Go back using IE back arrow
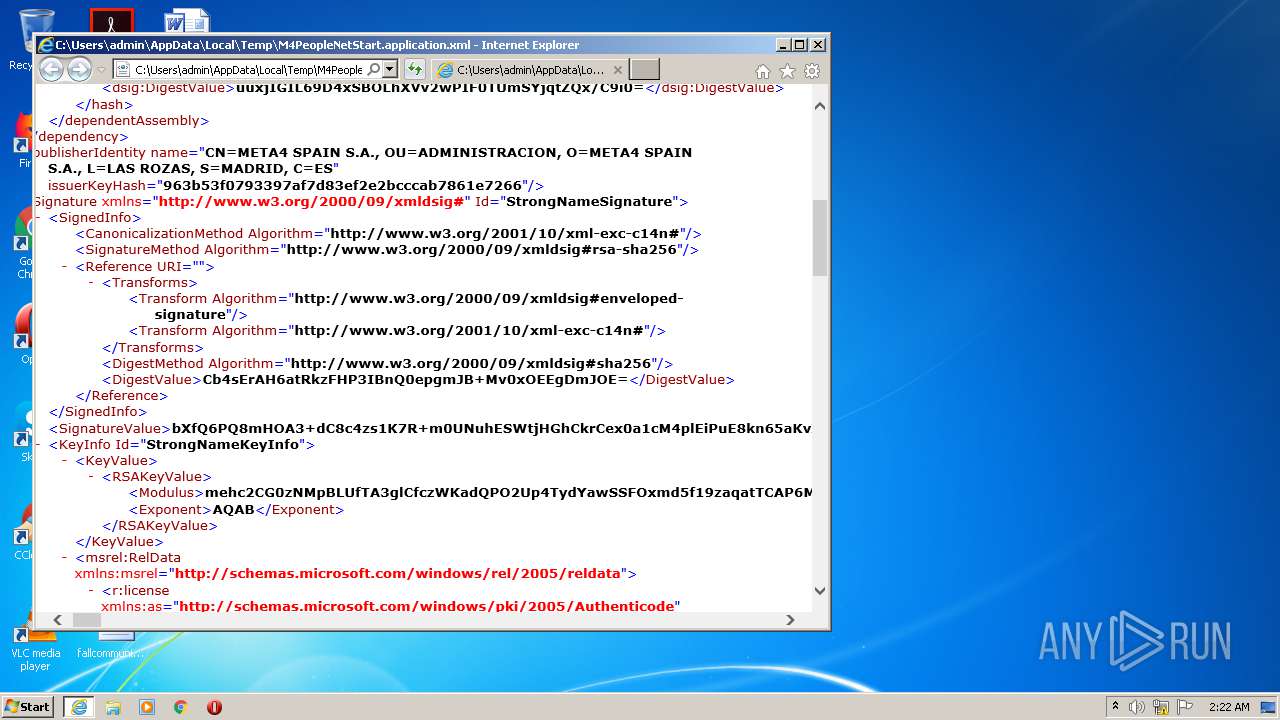Viewport: 1280px width, 720px height. coord(51,69)
